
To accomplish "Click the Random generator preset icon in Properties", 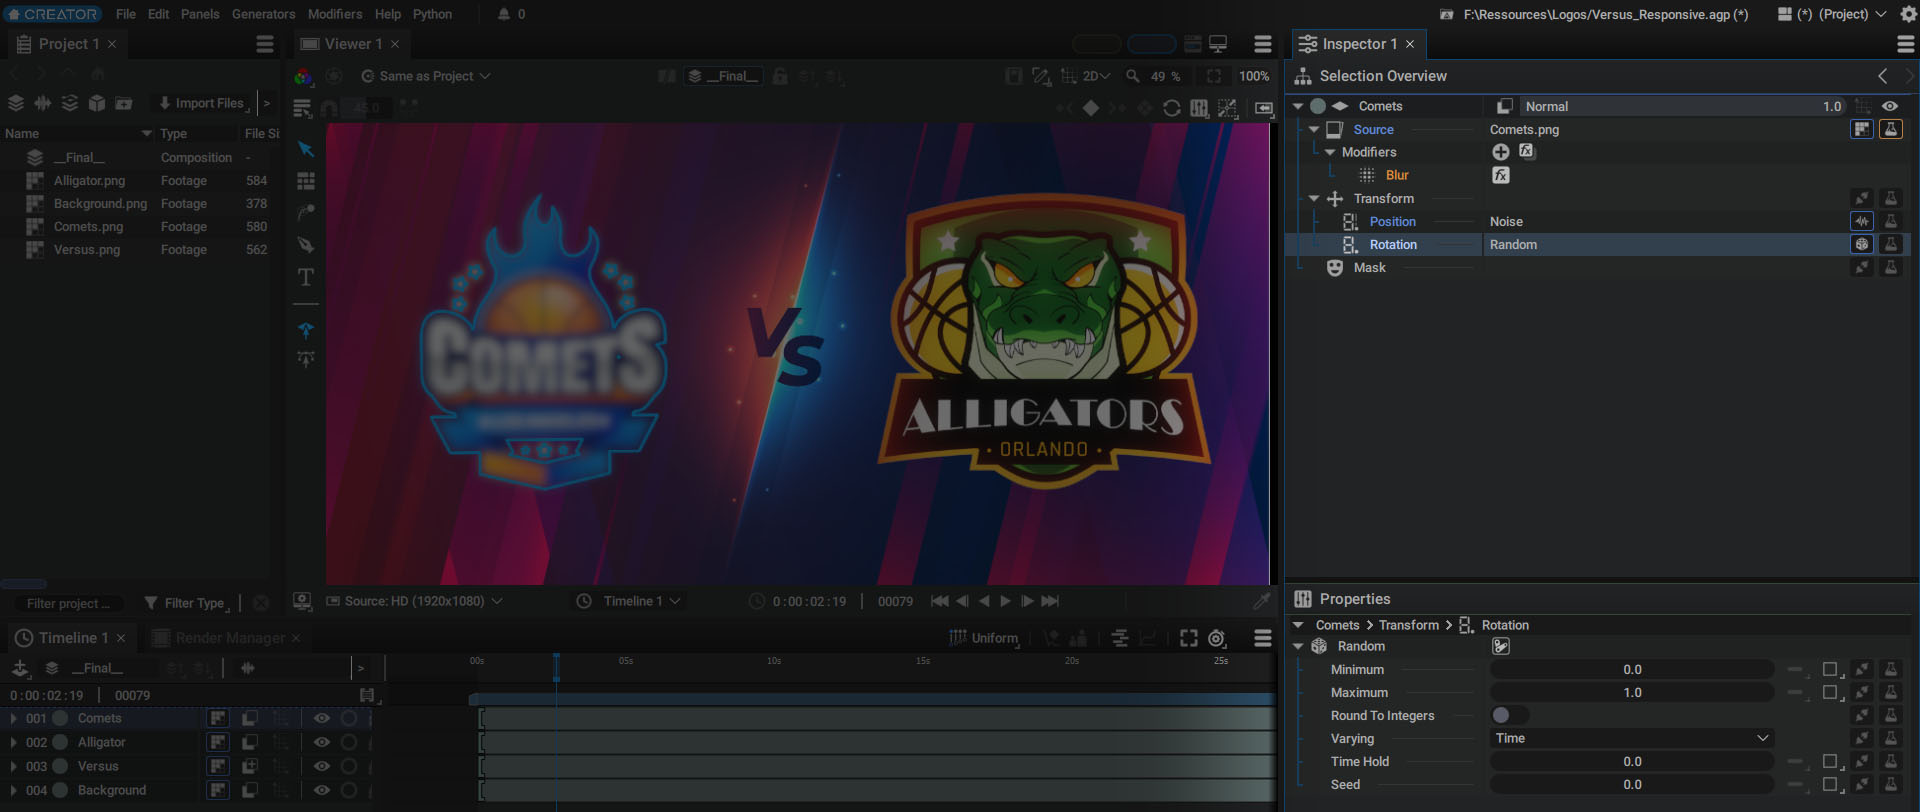I will [1501, 646].
